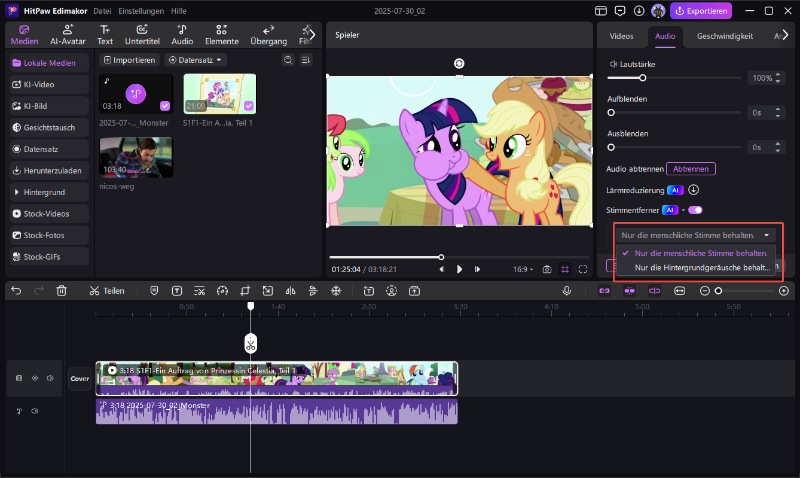Select the S1F1 pony video thumbnail
The image size is (800, 478).
[x=219, y=94]
